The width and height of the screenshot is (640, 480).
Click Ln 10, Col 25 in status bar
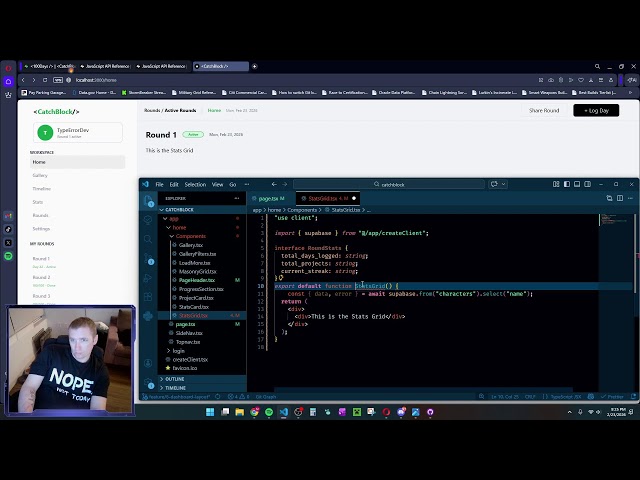[504, 396]
